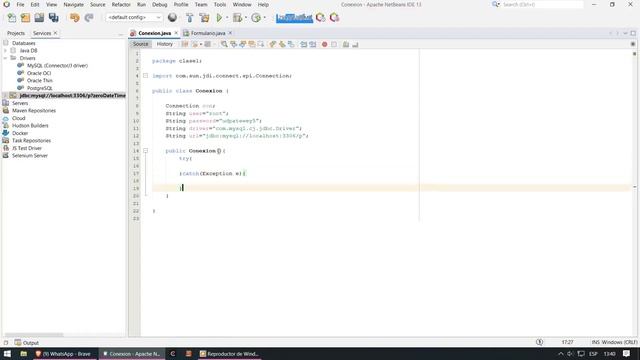Open the File menu

click(20, 4)
